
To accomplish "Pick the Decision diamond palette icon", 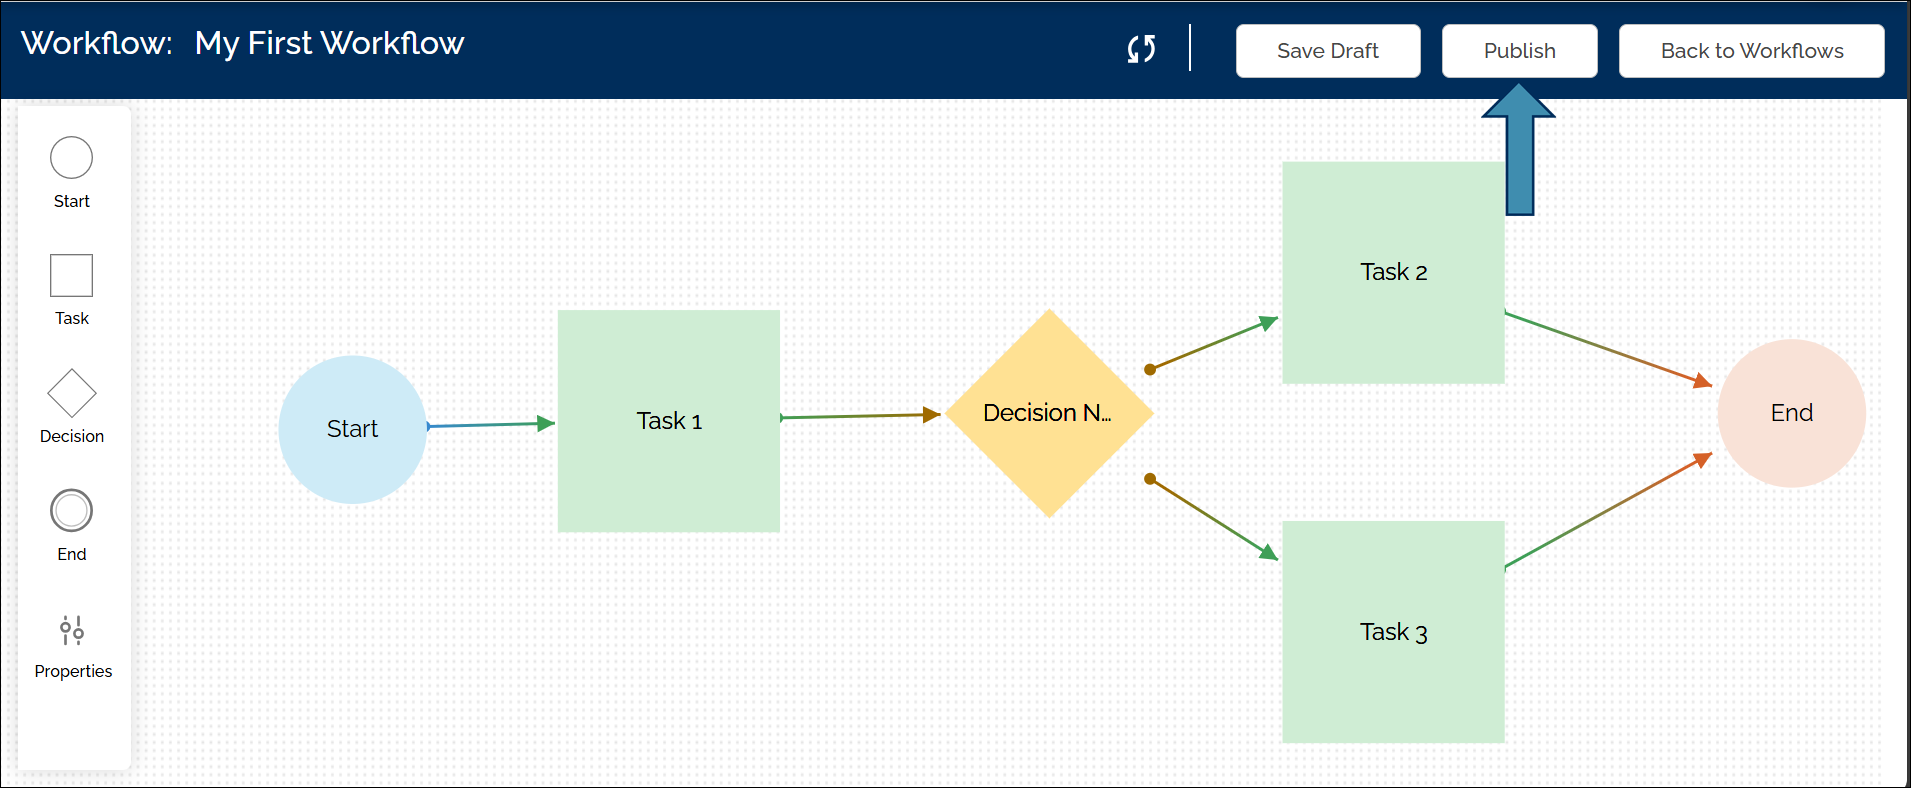I will (x=72, y=393).
